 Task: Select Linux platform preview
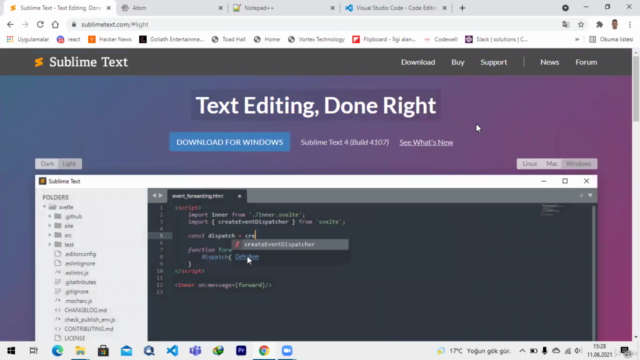[x=530, y=164]
